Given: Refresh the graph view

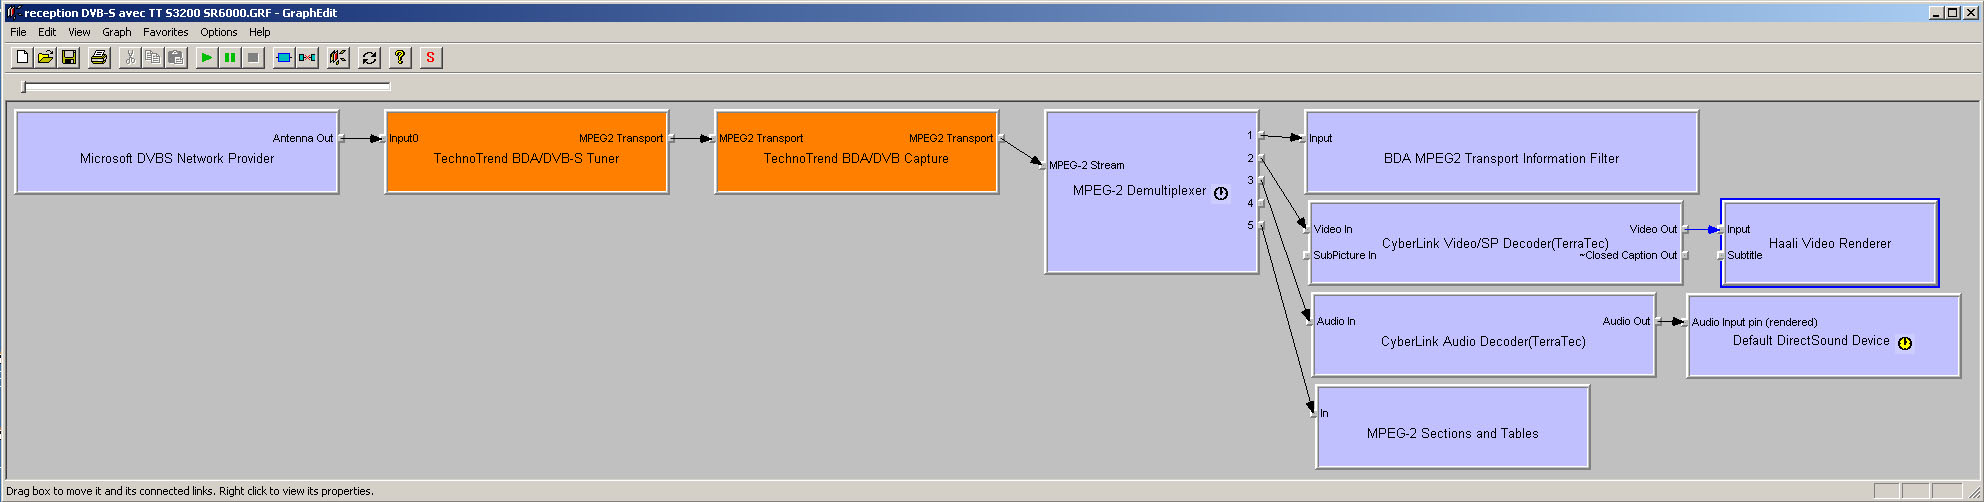Looking at the screenshot, I should 369,58.
